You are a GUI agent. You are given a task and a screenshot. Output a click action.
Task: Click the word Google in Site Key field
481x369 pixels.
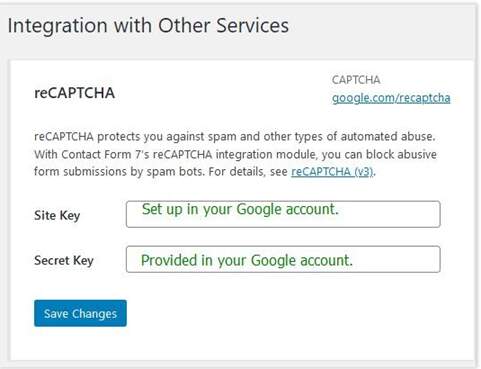click(x=259, y=210)
